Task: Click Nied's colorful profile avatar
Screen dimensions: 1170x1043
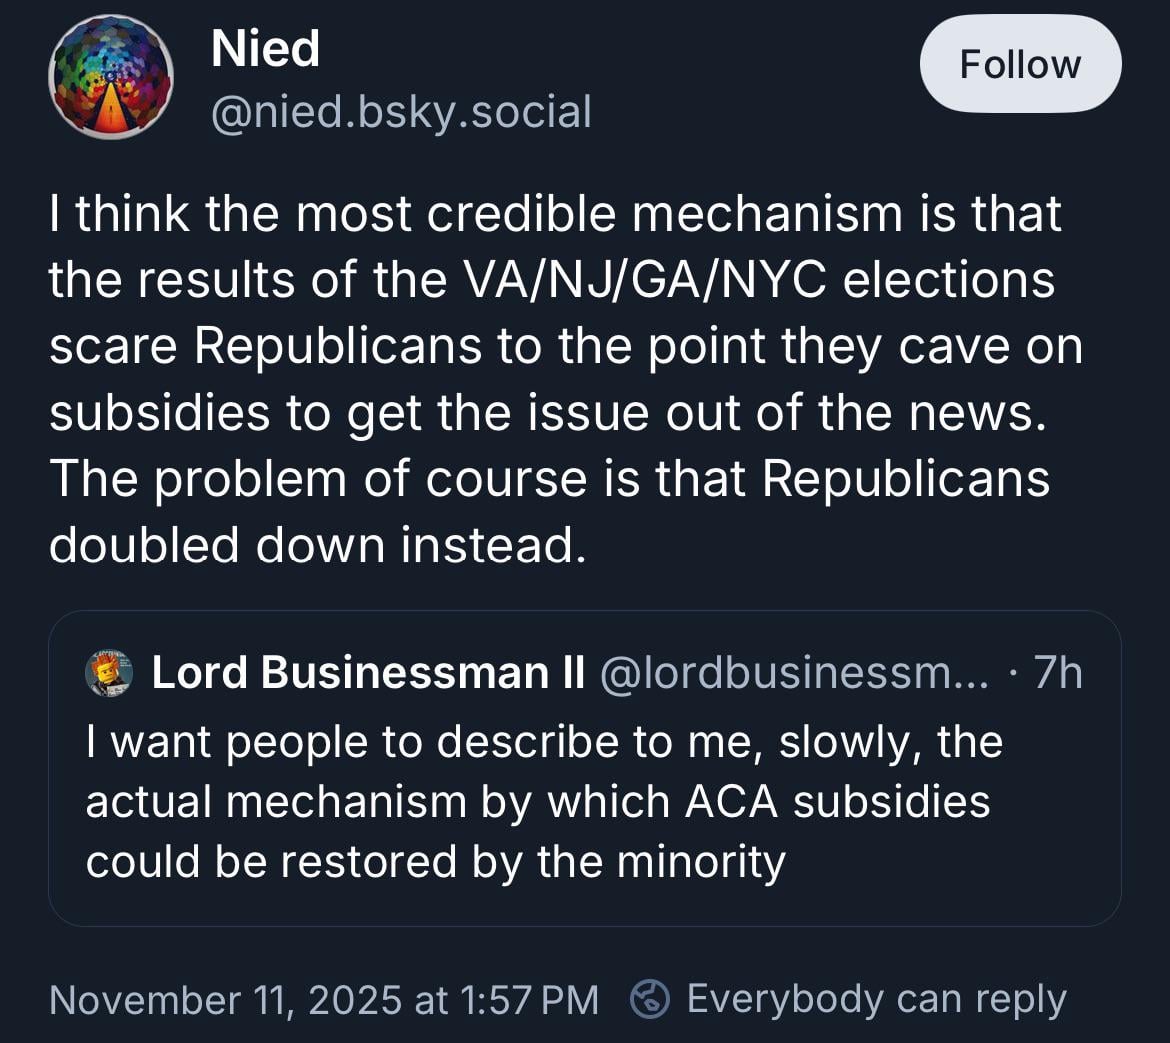Action: [x=110, y=78]
